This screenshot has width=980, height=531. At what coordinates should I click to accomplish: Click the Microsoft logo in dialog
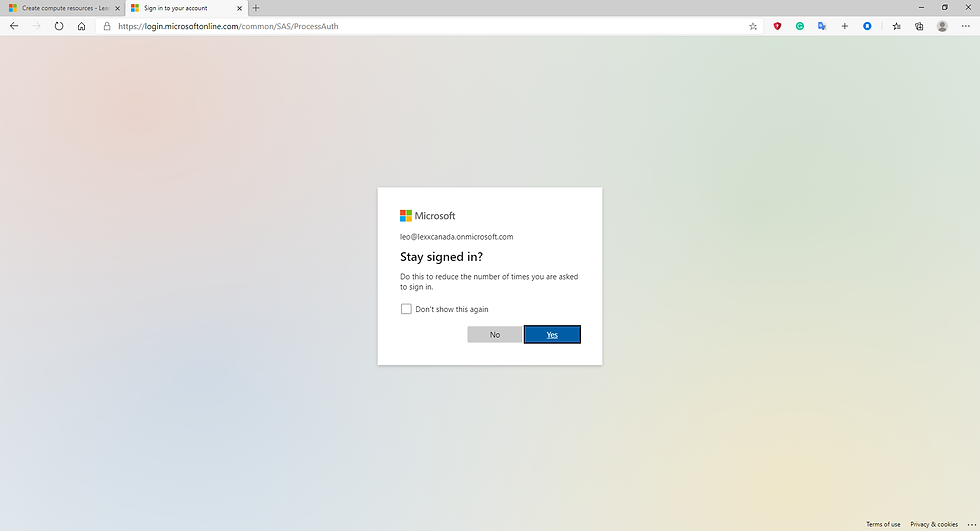(x=428, y=216)
